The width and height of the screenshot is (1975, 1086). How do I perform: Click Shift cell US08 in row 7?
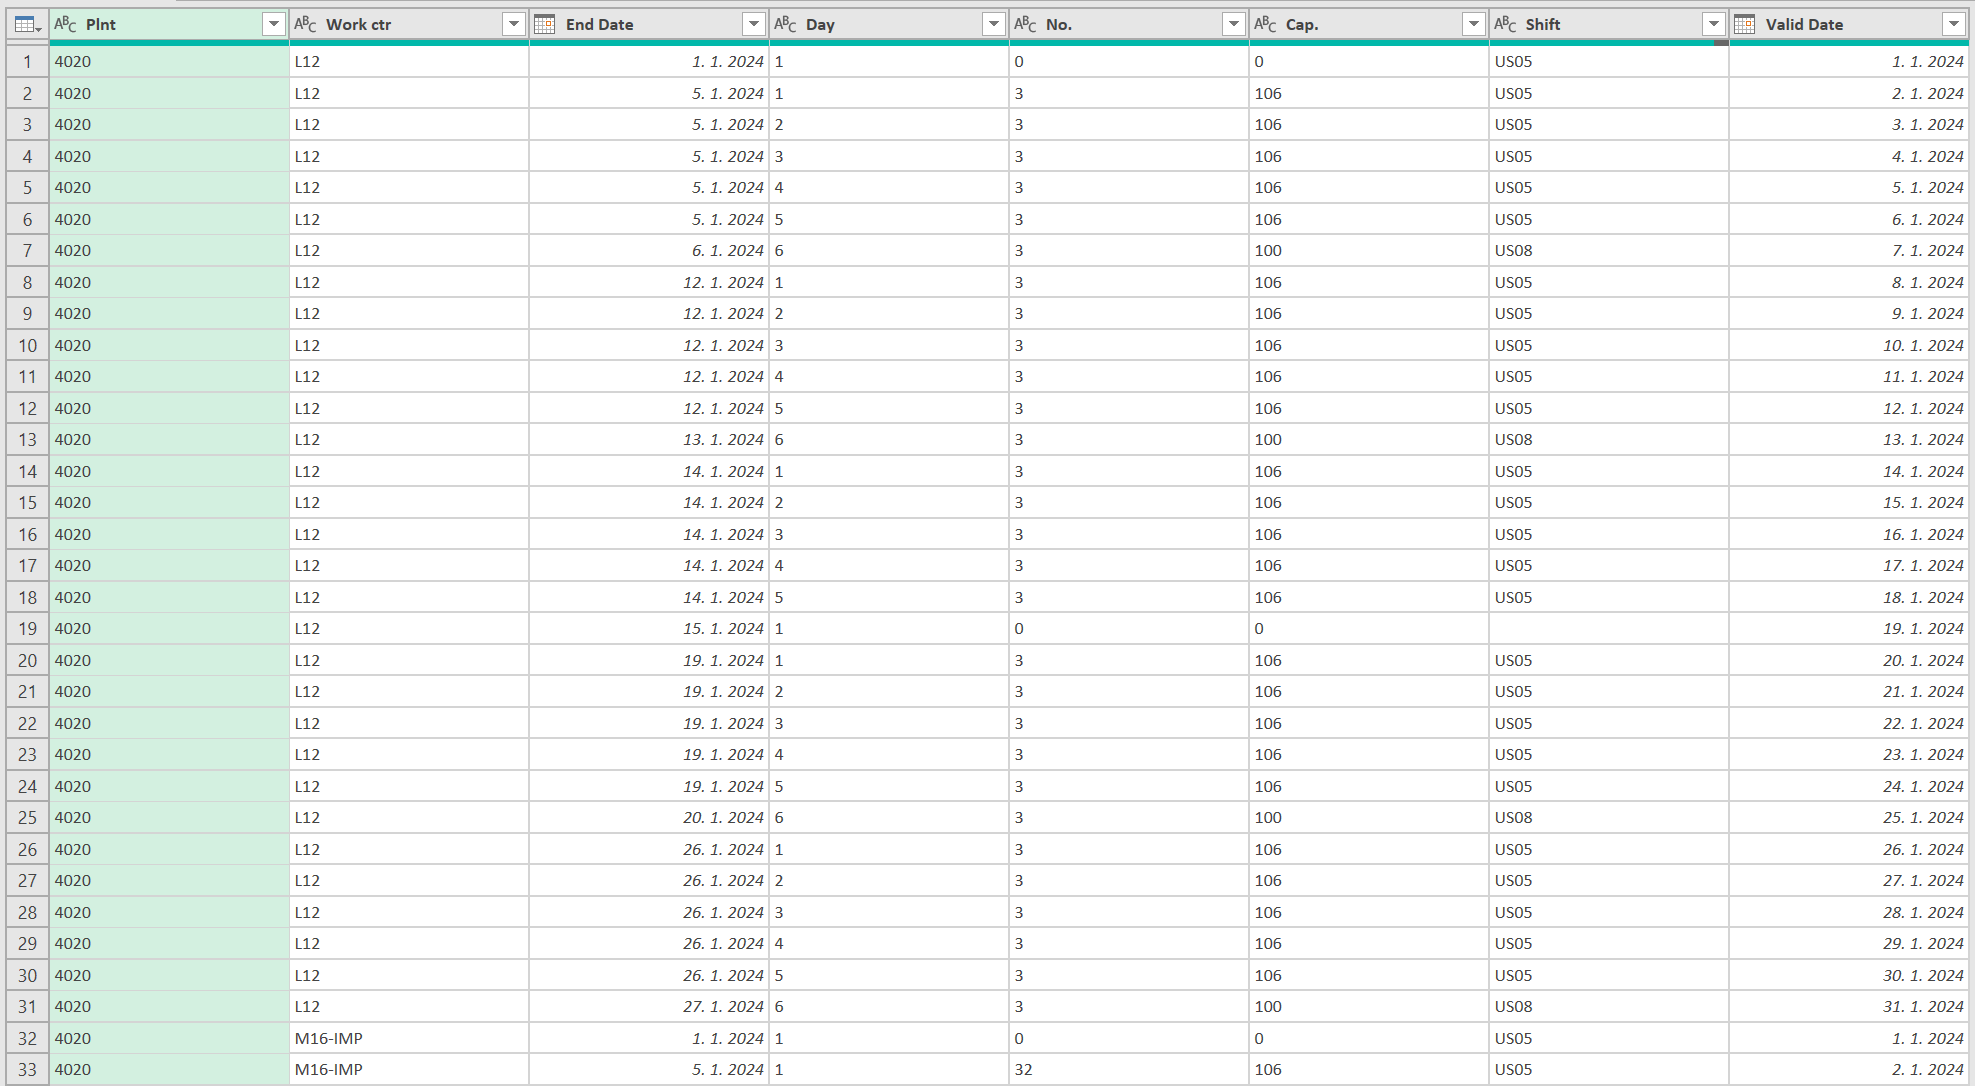tap(1609, 250)
